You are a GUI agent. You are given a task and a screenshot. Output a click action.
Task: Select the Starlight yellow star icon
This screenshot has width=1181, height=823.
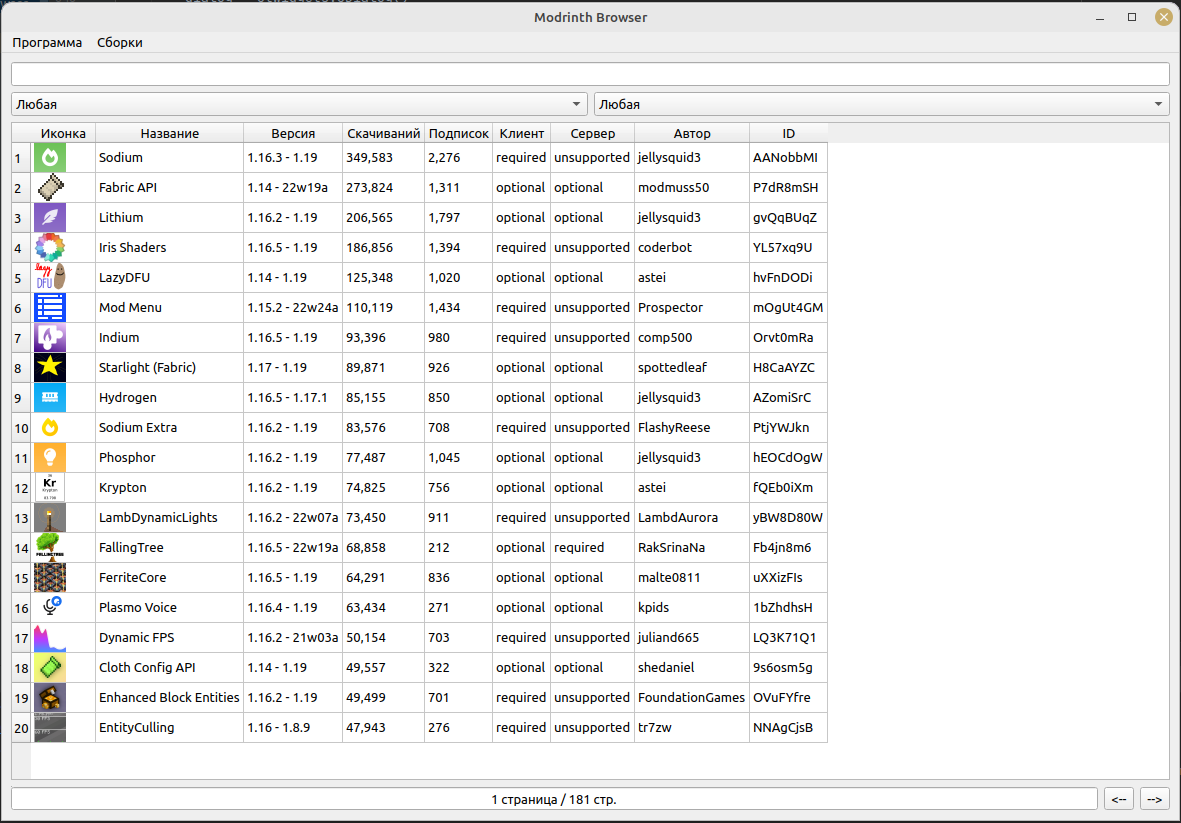tap(50, 368)
